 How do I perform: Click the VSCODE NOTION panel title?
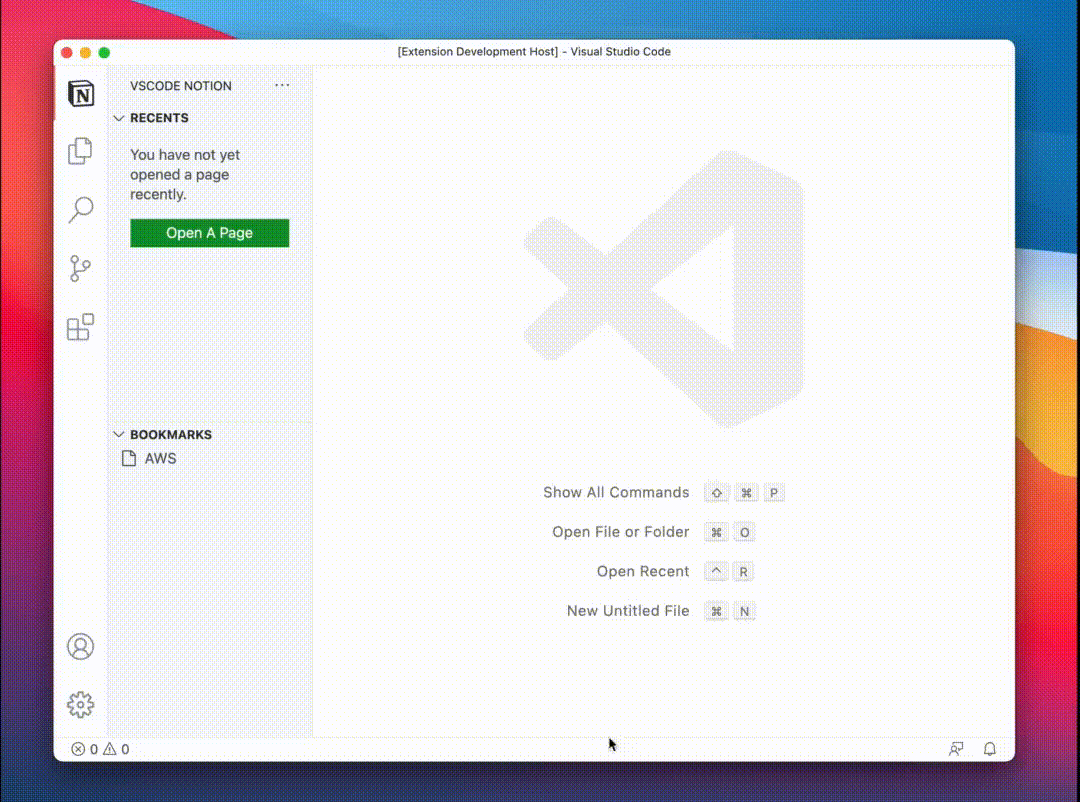[x=180, y=86]
